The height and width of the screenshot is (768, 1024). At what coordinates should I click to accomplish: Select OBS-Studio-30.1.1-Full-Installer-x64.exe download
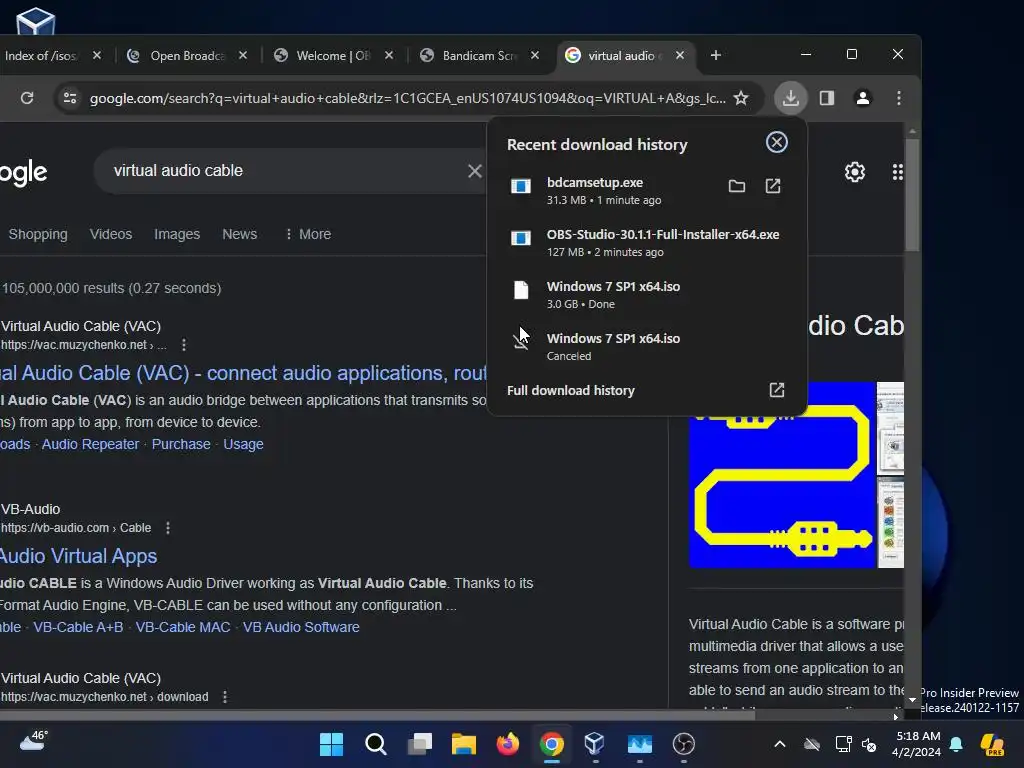pos(647,243)
